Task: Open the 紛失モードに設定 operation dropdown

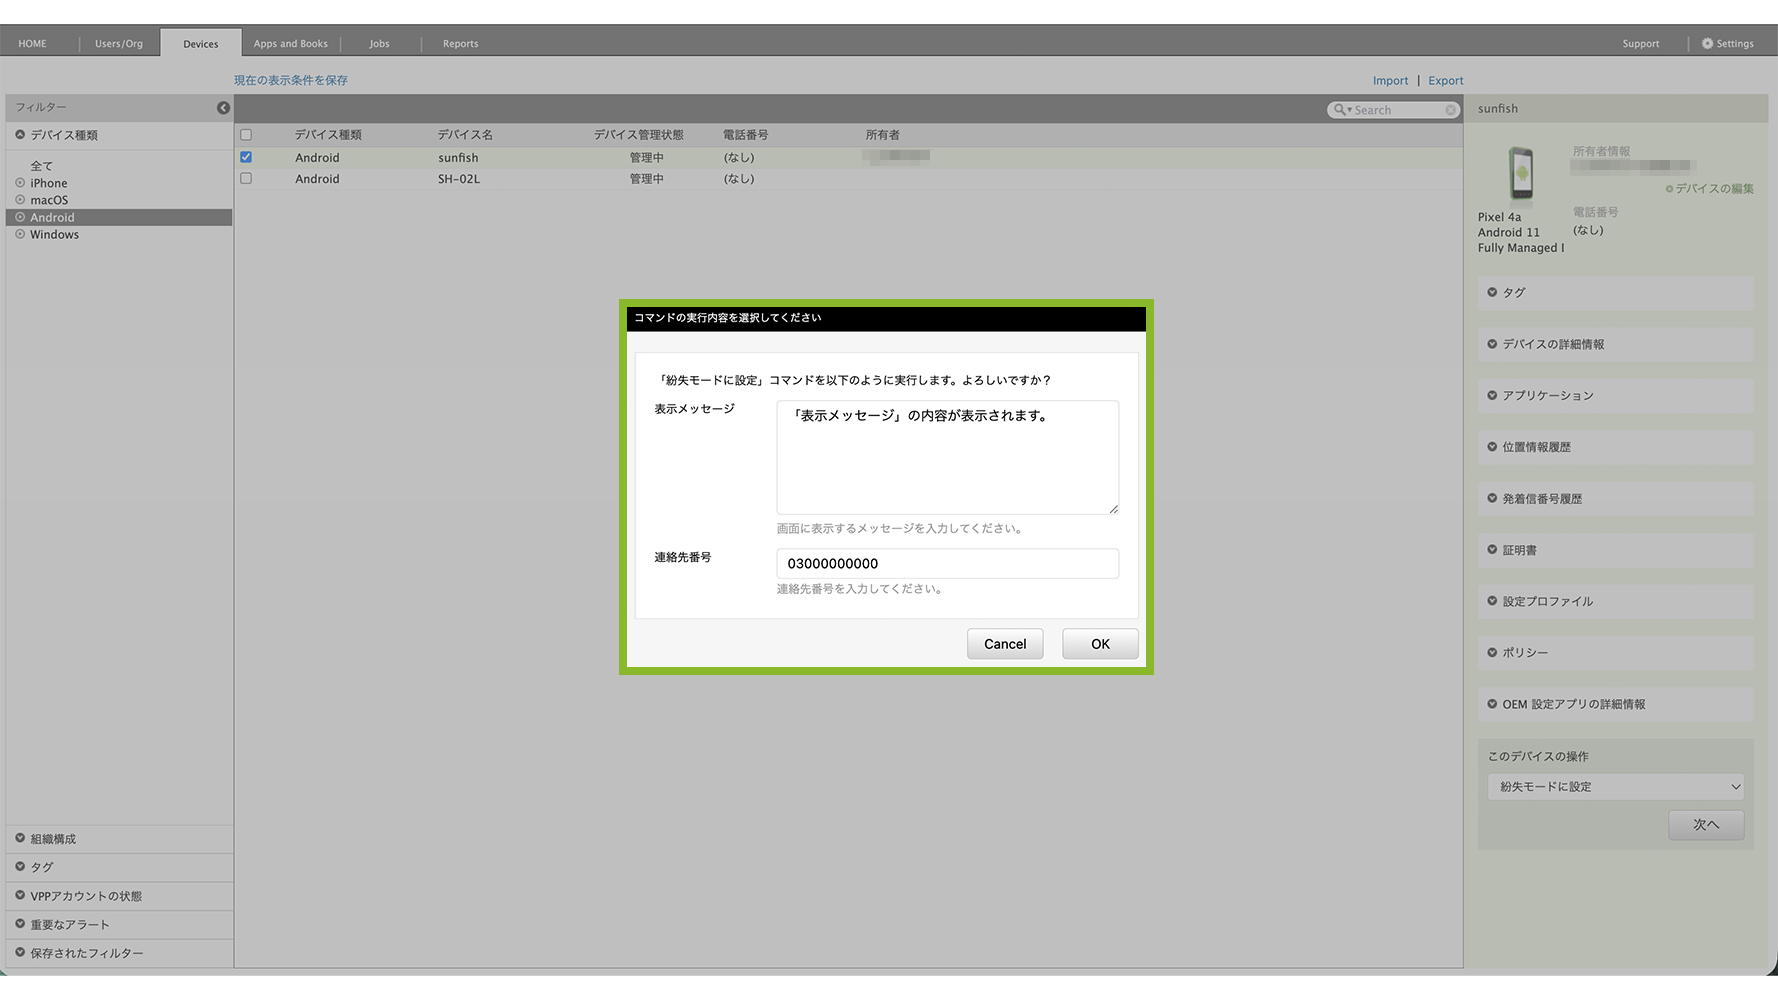Action: (1615, 787)
